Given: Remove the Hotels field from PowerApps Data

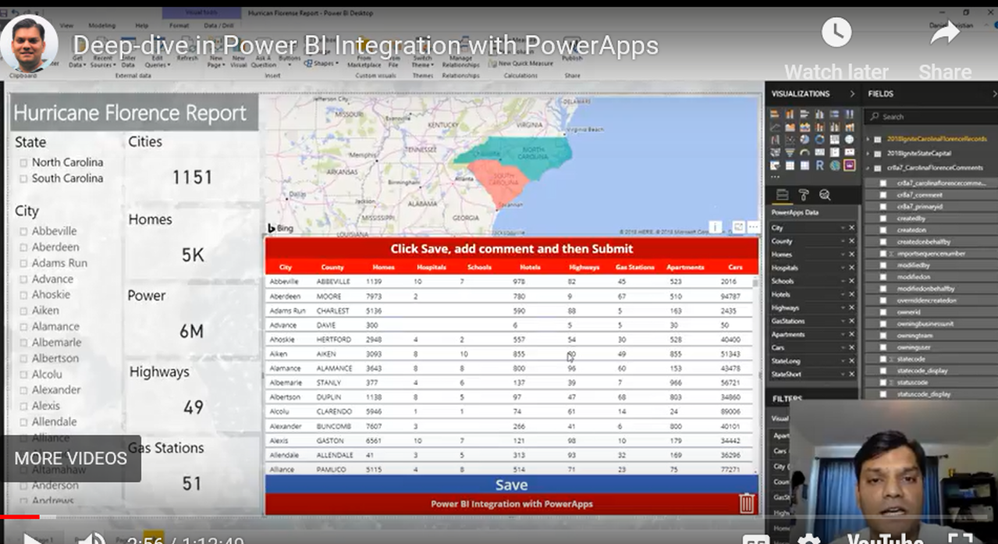Looking at the screenshot, I should point(852,295).
